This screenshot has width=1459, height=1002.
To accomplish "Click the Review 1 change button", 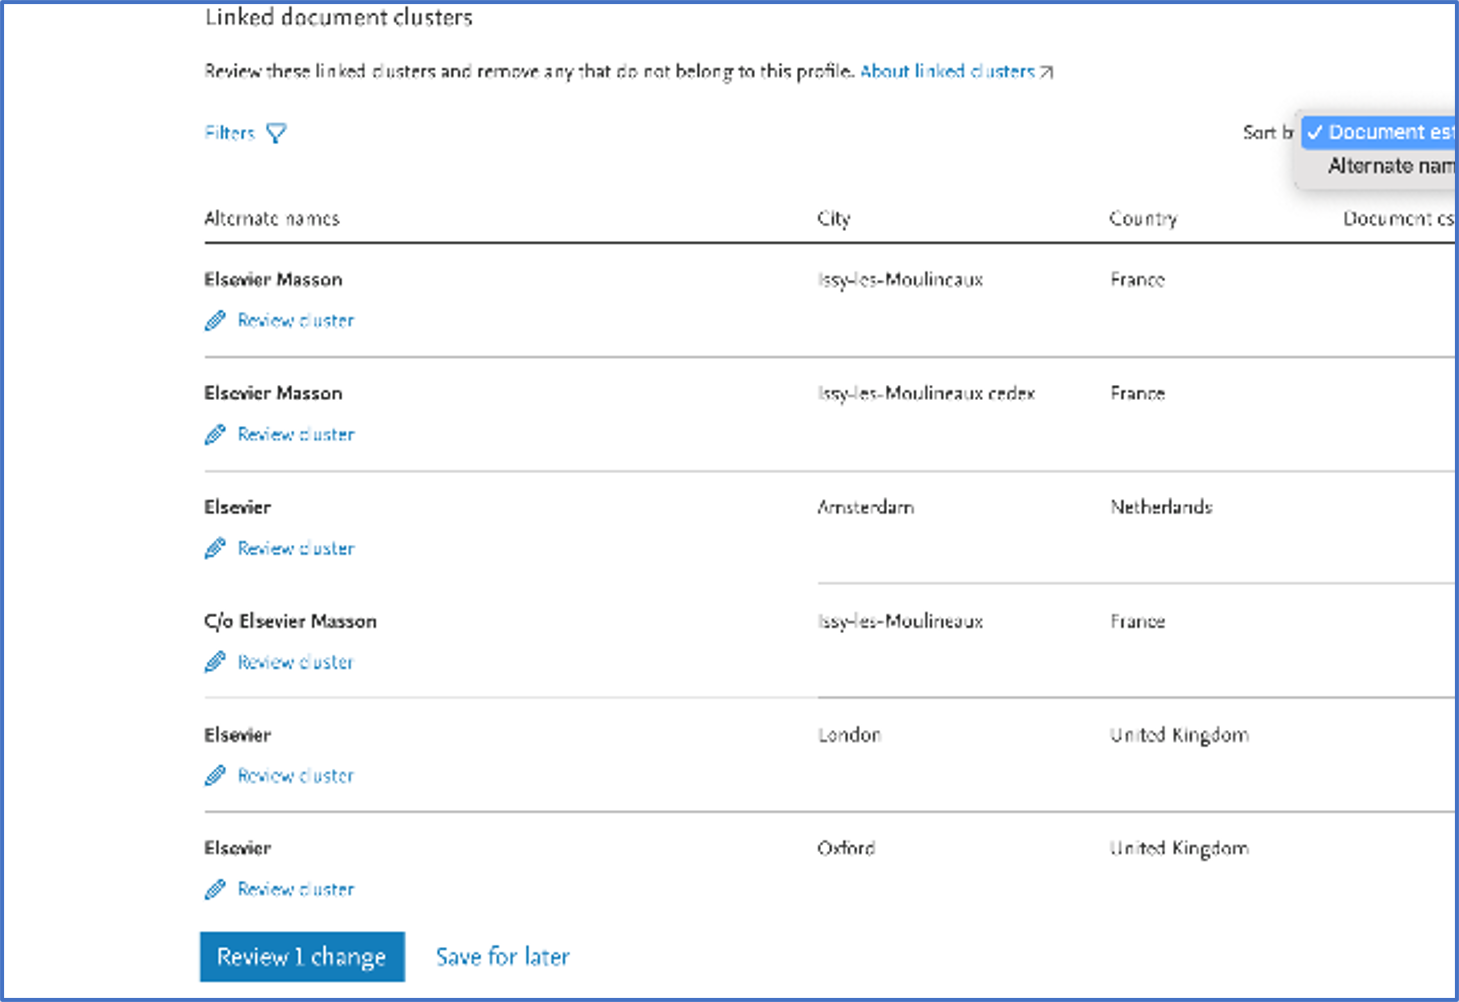I will [x=302, y=957].
